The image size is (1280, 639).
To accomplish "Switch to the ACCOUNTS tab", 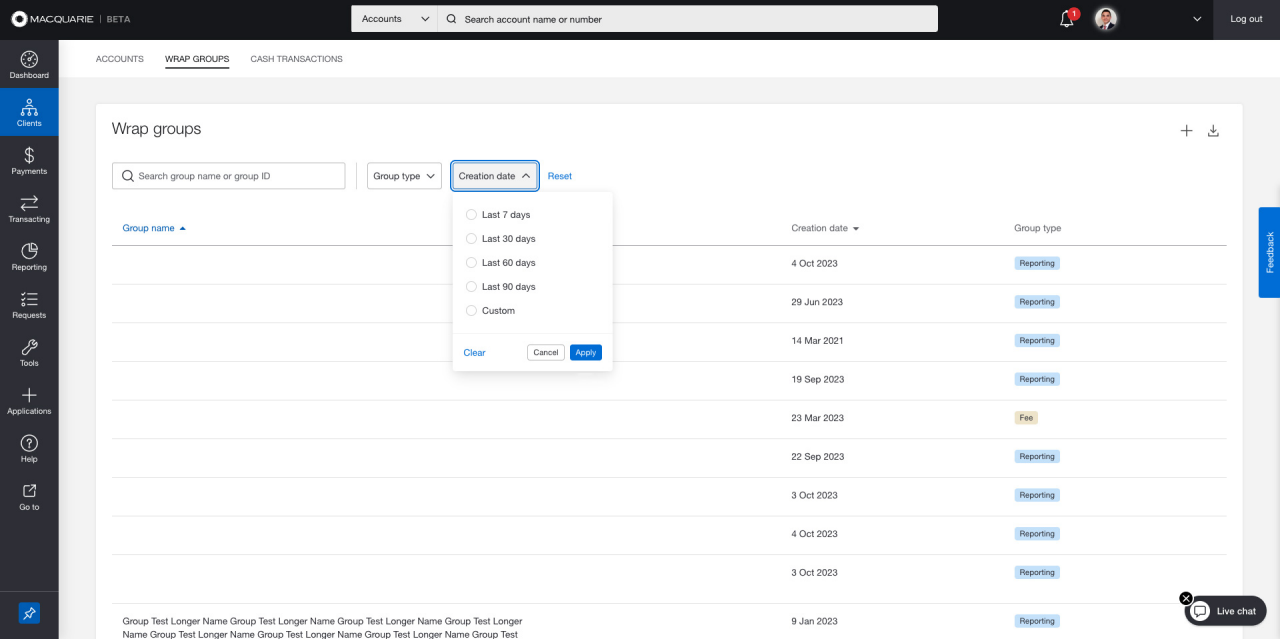I will tap(120, 59).
